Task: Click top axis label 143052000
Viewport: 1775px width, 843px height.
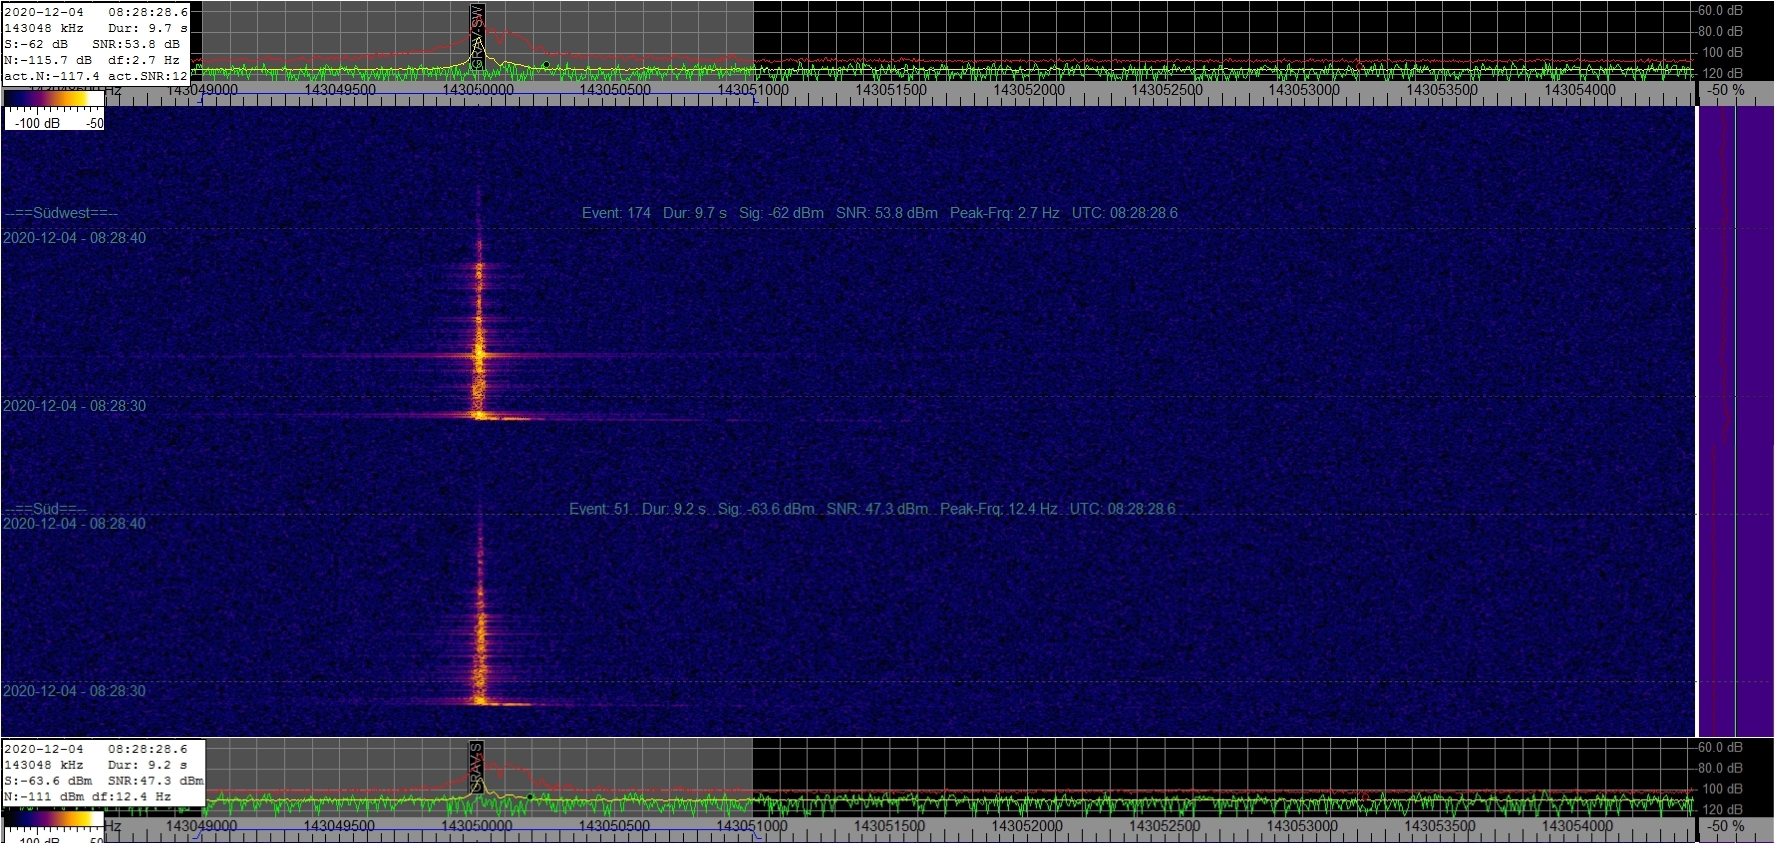Action: 1029,90
